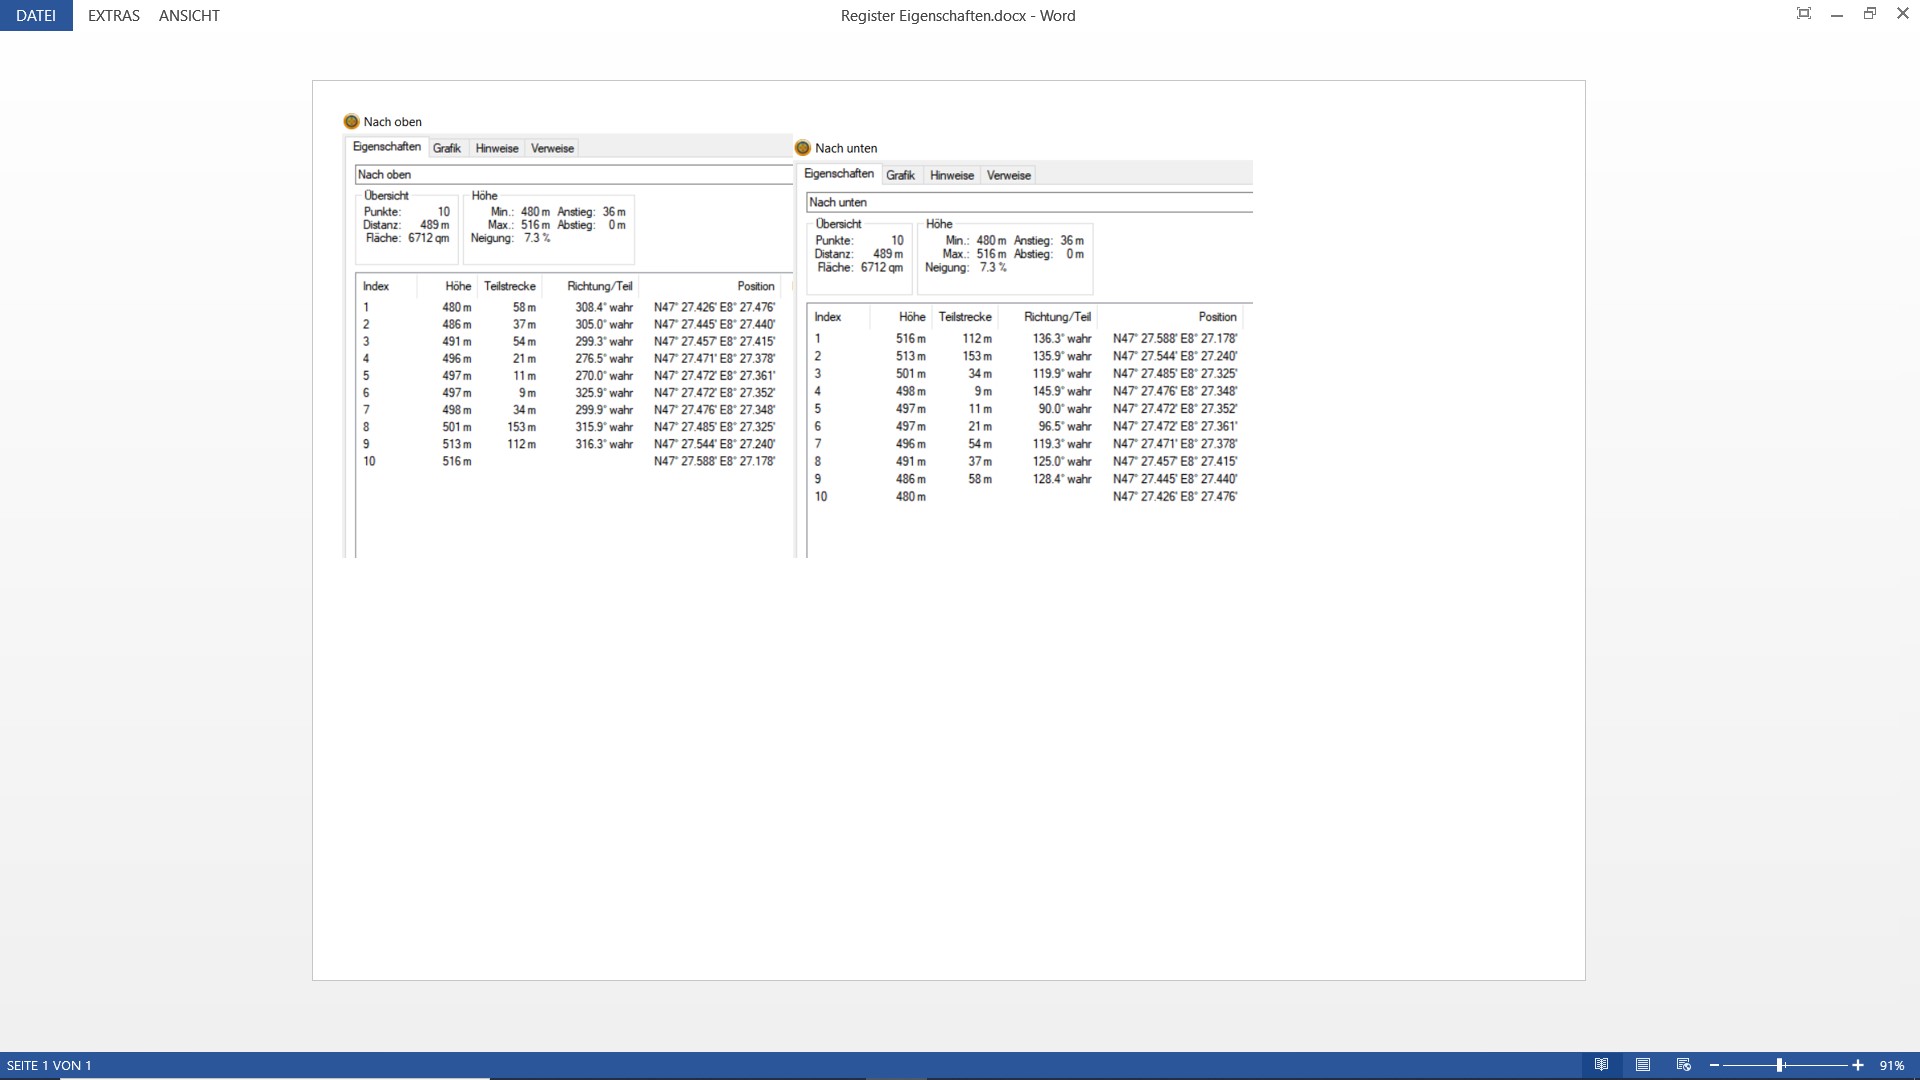Image resolution: width=1920 pixels, height=1080 pixels.
Task: Switch to Web Layout view icon
Action: pyautogui.click(x=1683, y=1065)
